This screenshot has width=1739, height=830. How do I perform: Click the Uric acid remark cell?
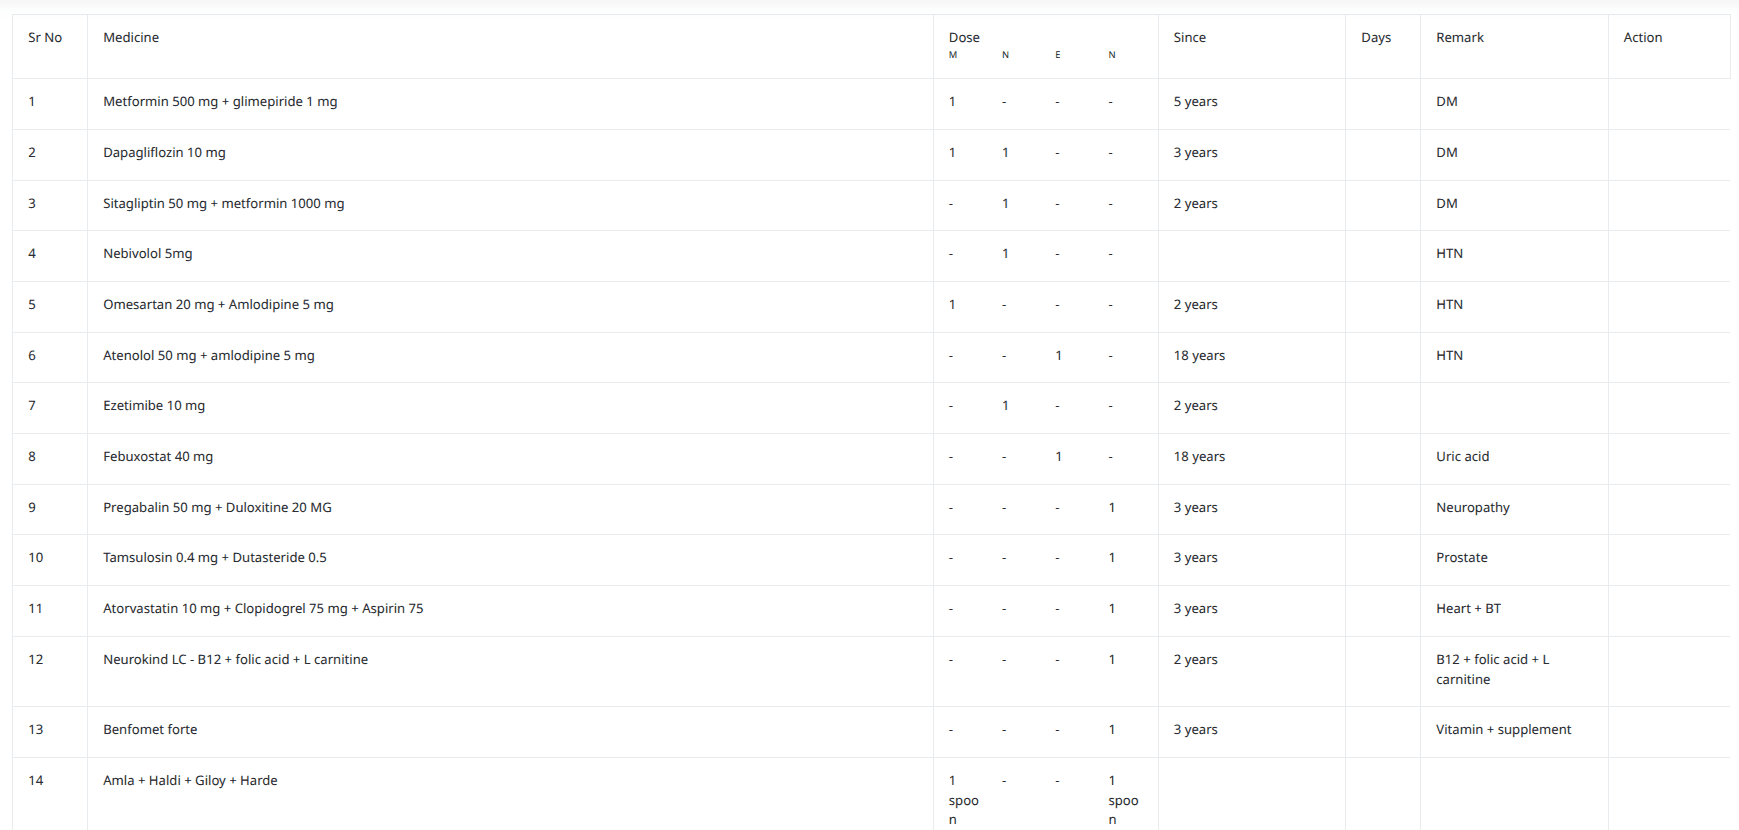tap(1462, 457)
